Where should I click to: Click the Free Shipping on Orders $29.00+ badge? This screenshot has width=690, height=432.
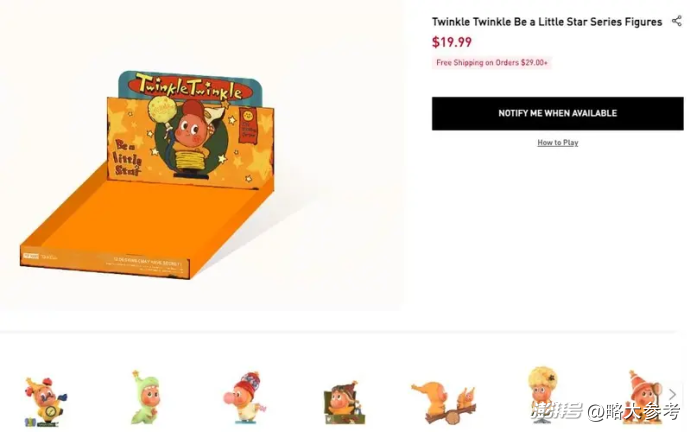pos(492,62)
